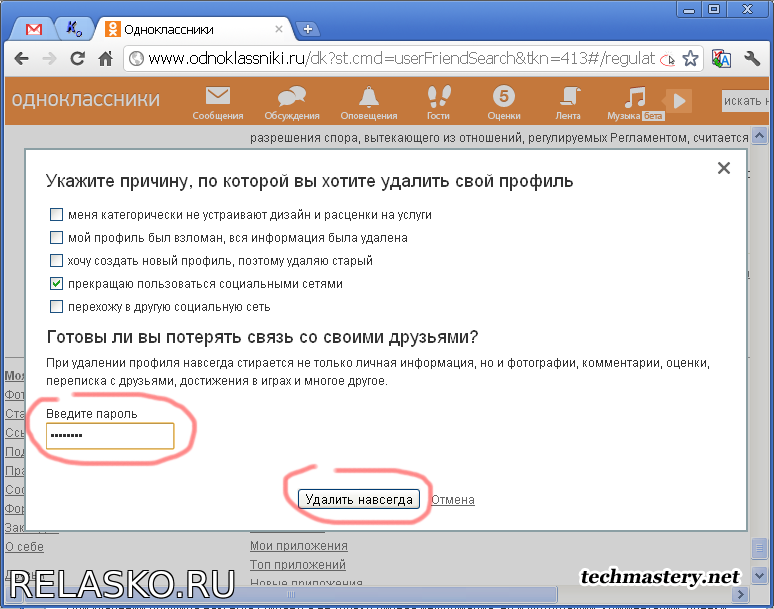Check the design and prices dissatisfaction box
The height and width of the screenshot is (609, 774).
click(x=57, y=215)
